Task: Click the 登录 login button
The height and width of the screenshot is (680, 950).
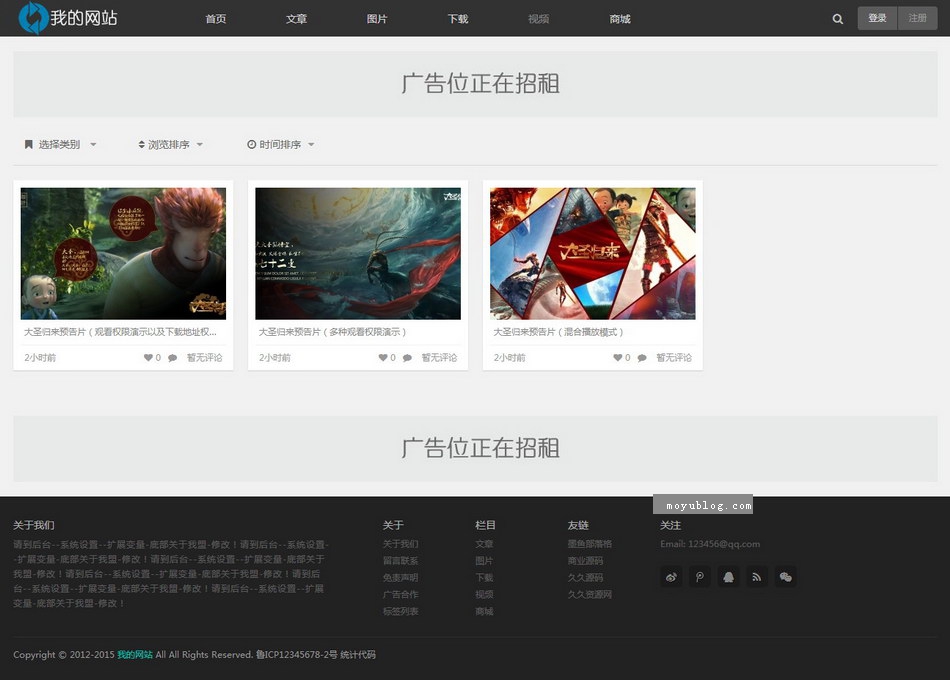Action: (x=877, y=18)
